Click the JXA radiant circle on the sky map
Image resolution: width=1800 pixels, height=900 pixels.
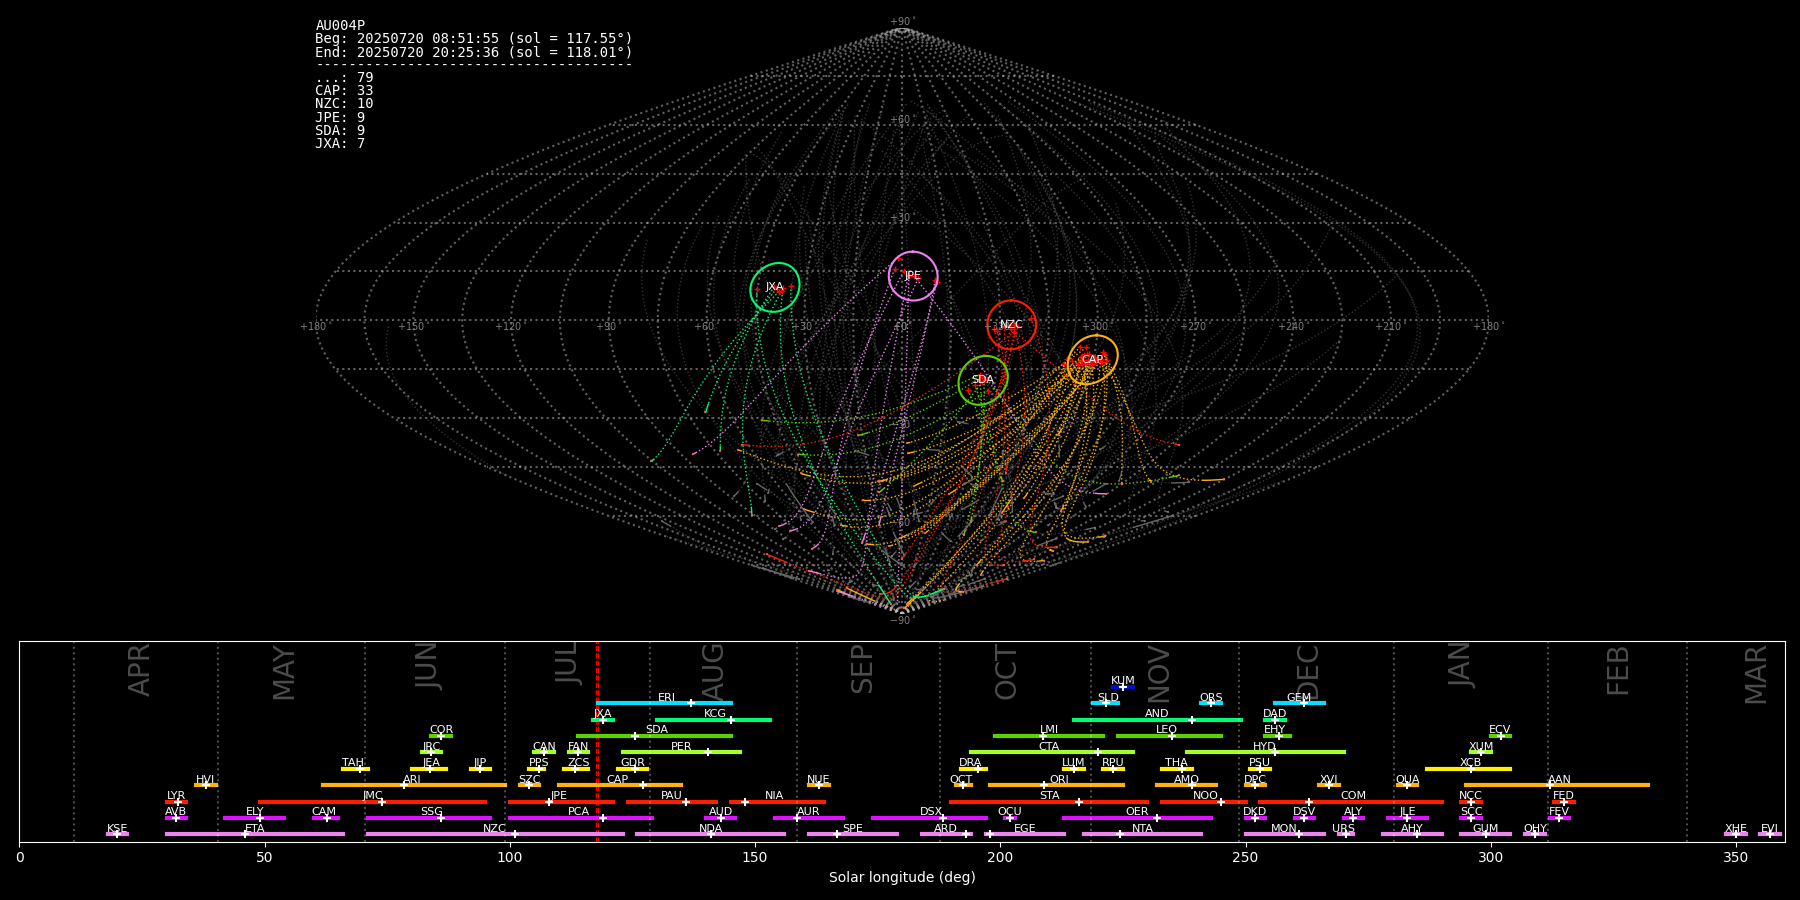(775, 288)
